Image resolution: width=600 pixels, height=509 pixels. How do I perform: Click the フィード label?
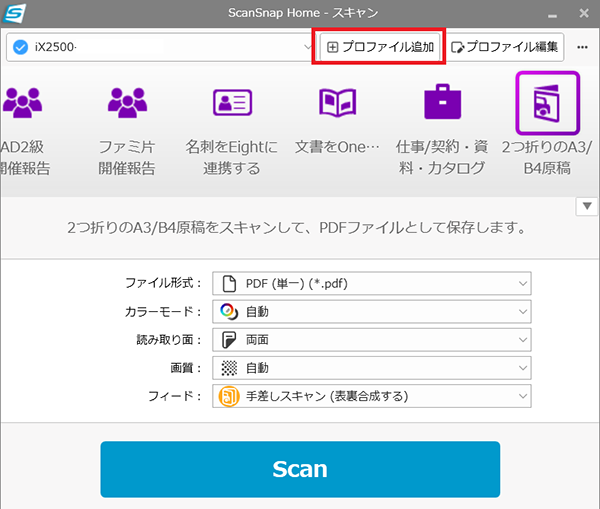pos(174,396)
